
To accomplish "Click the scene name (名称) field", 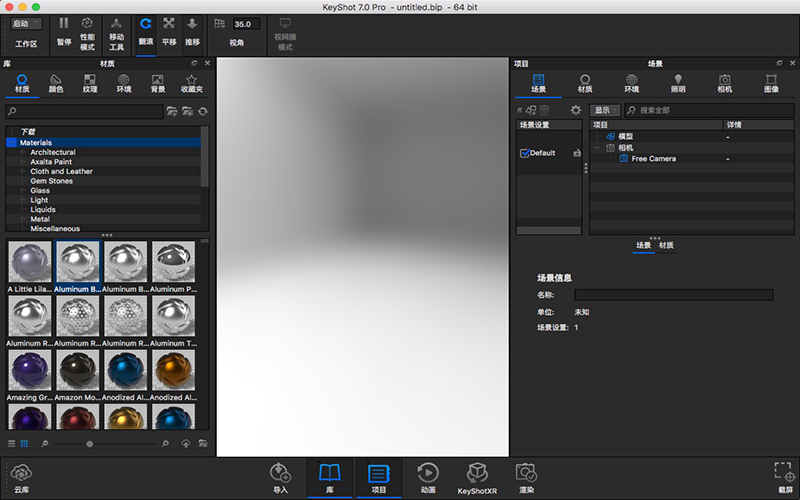I will point(673,295).
